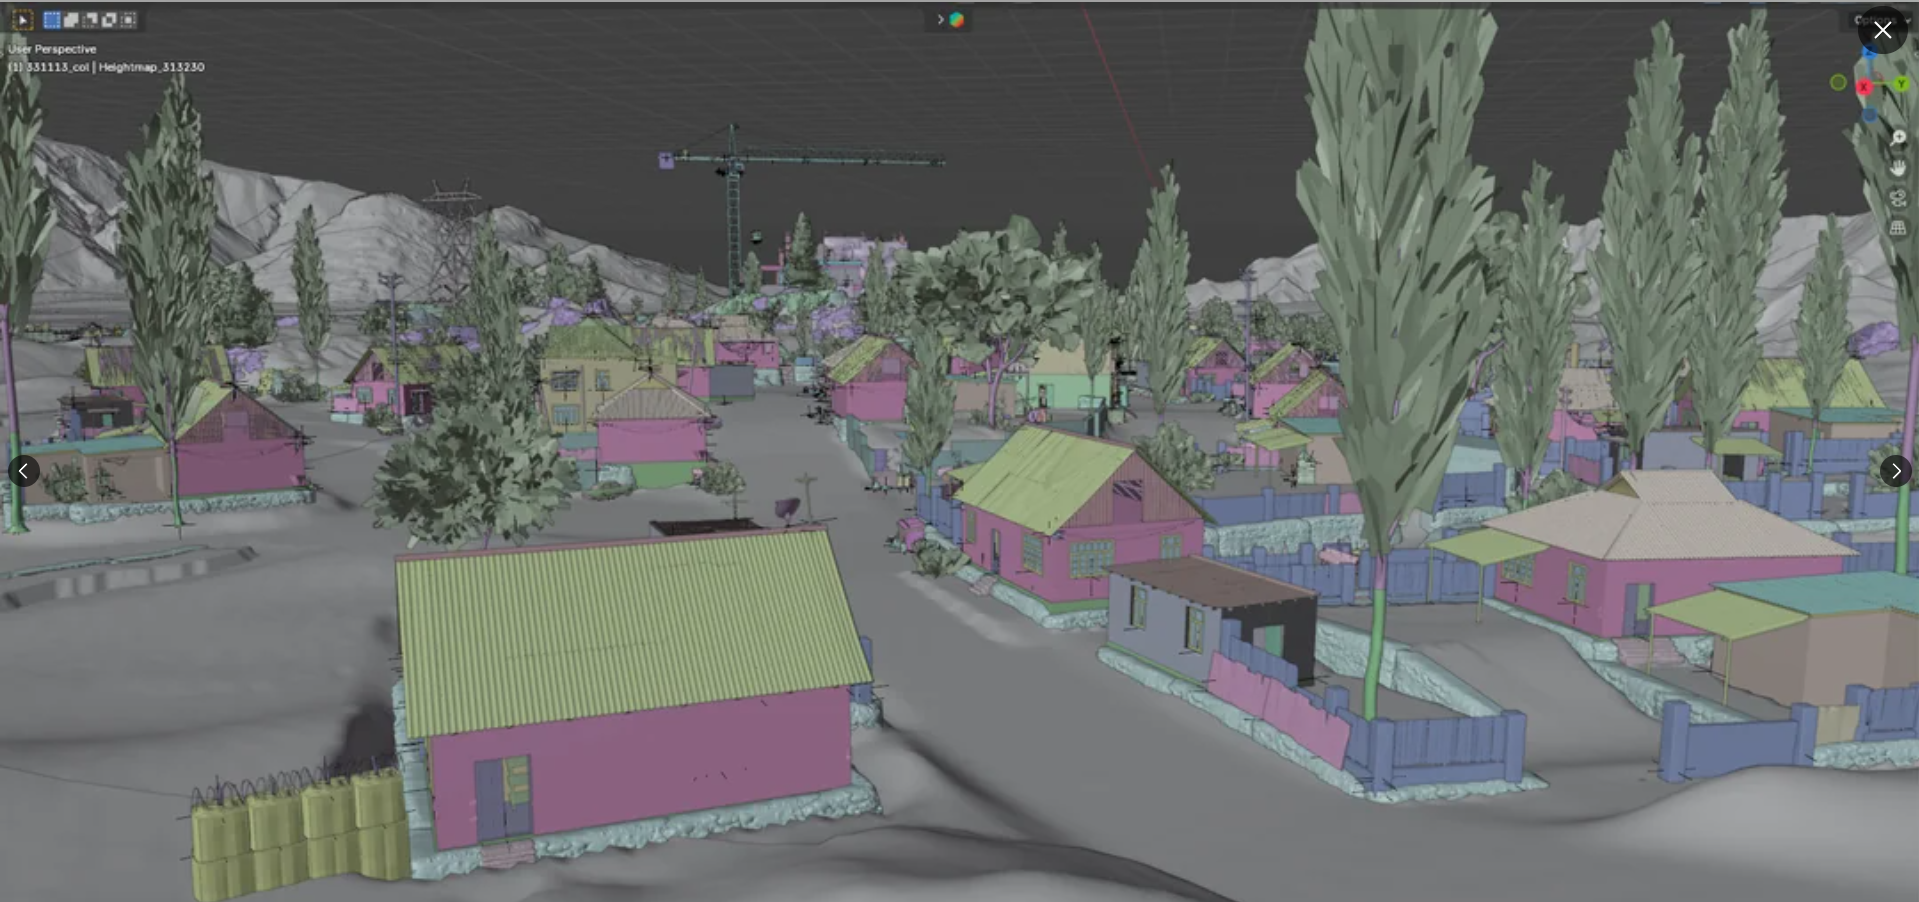
Task: Choose the Intersect Selection mode icon
Action: (x=128, y=20)
